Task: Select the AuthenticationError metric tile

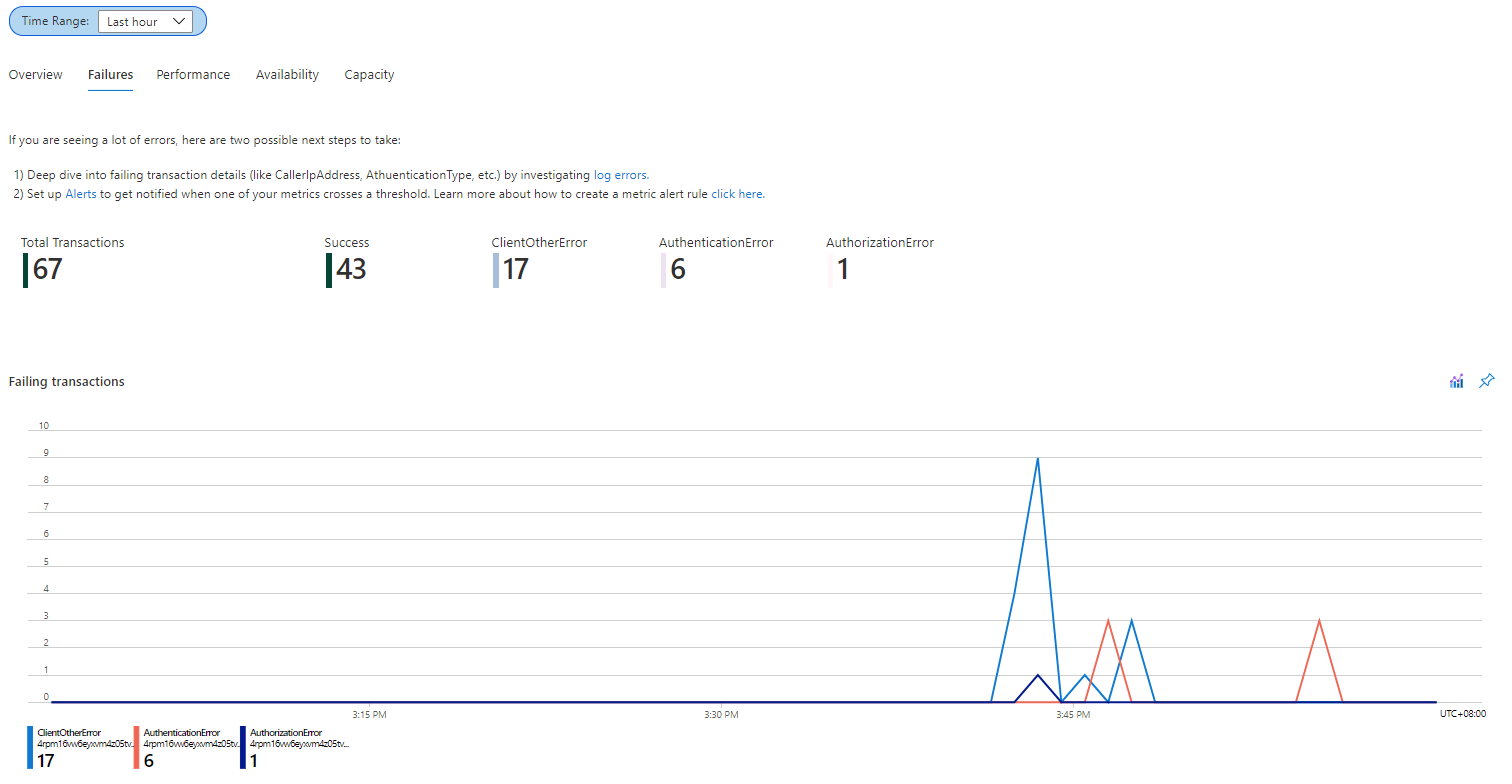Action: (715, 258)
